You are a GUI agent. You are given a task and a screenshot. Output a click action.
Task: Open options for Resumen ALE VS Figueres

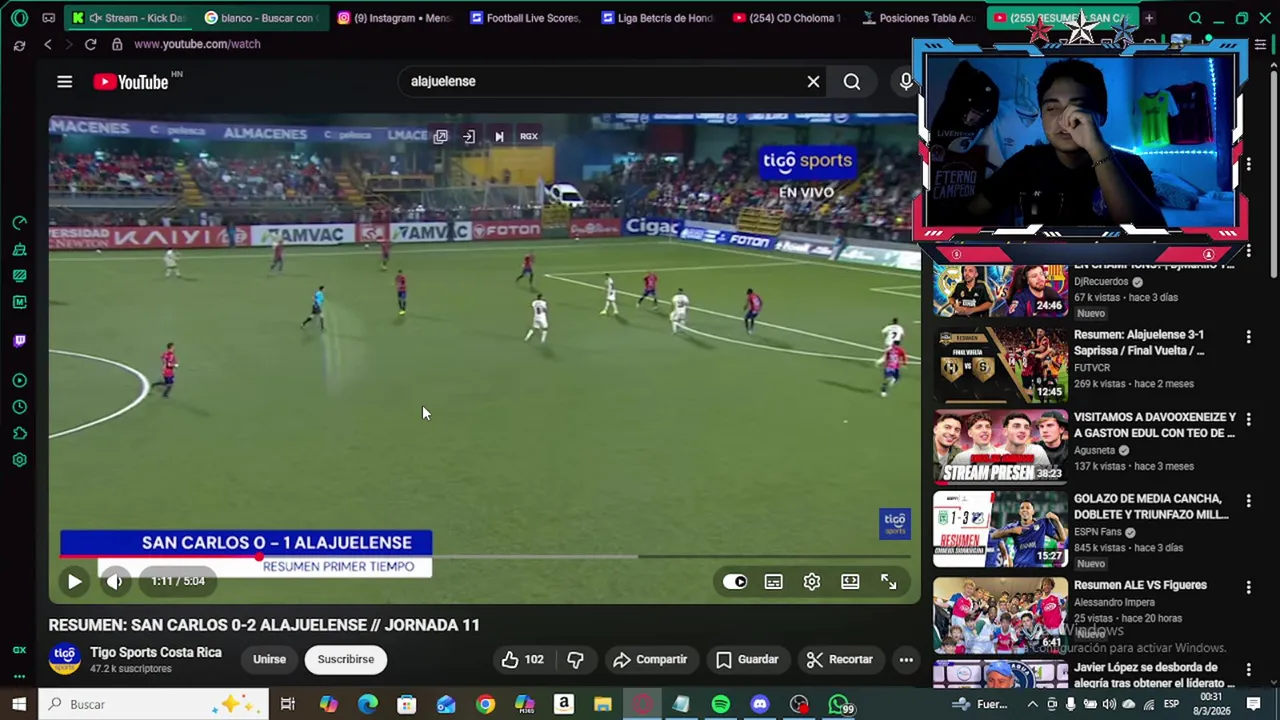click(x=1248, y=587)
